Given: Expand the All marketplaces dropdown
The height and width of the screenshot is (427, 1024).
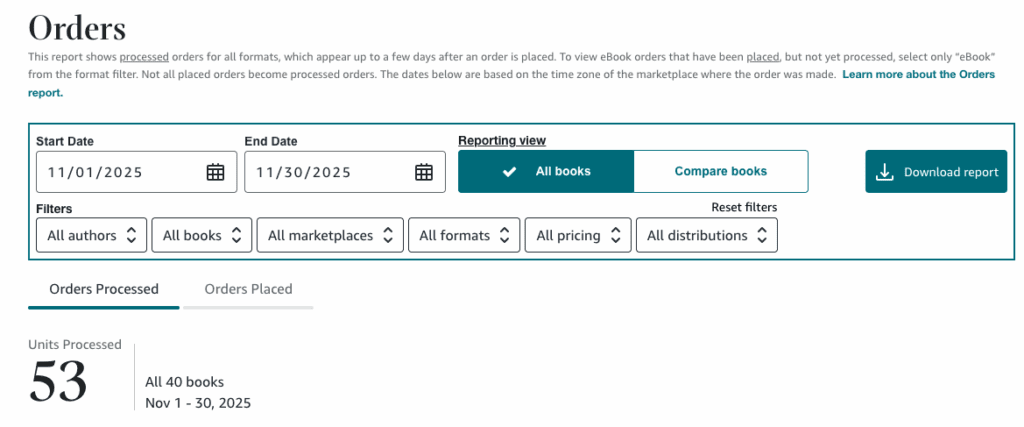Looking at the screenshot, I should (330, 236).
